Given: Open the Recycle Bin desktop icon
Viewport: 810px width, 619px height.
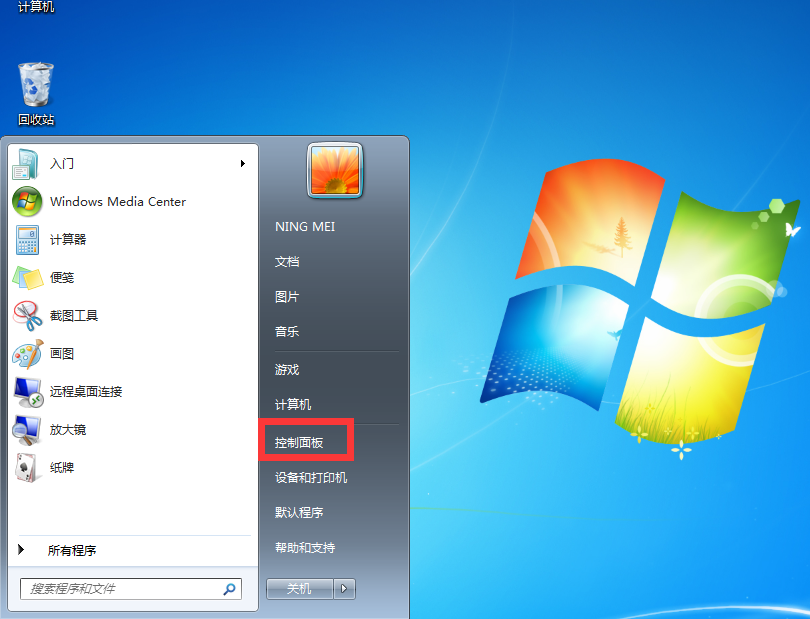Looking at the screenshot, I should click(36, 86).
